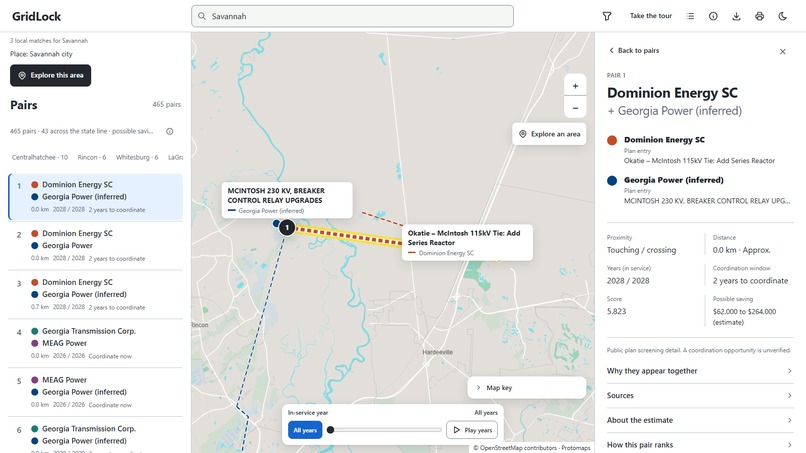806x453 pixels.
Task: Click Okatie – McIntosh 115kV Tie label
Action: [467, 242]
